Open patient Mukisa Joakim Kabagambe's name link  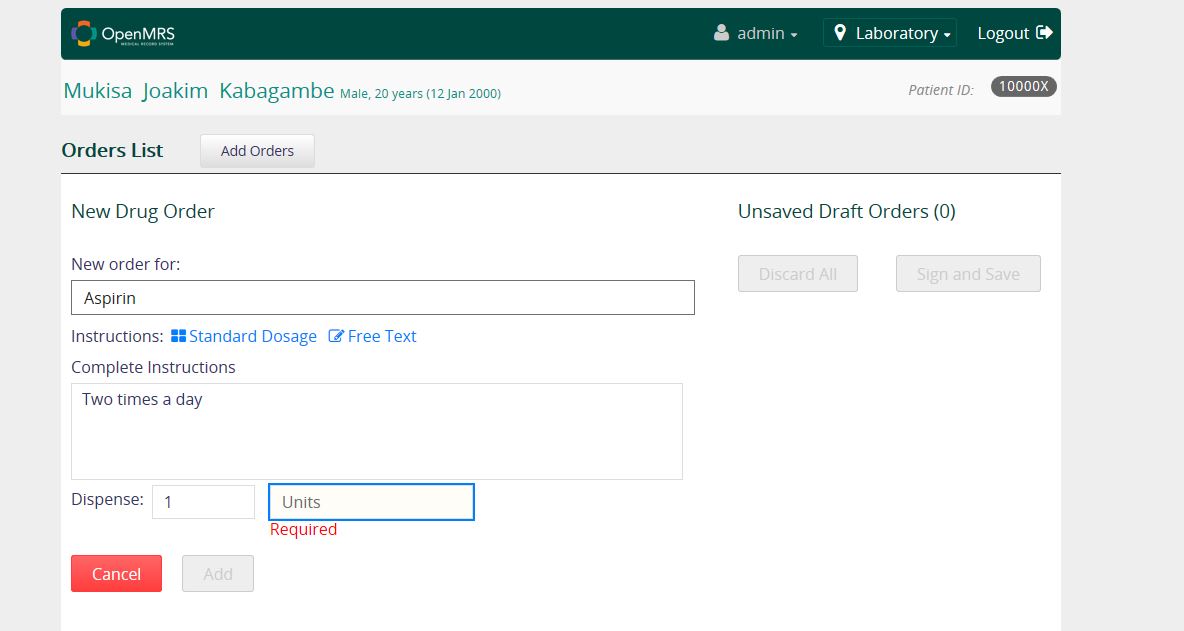199,91
